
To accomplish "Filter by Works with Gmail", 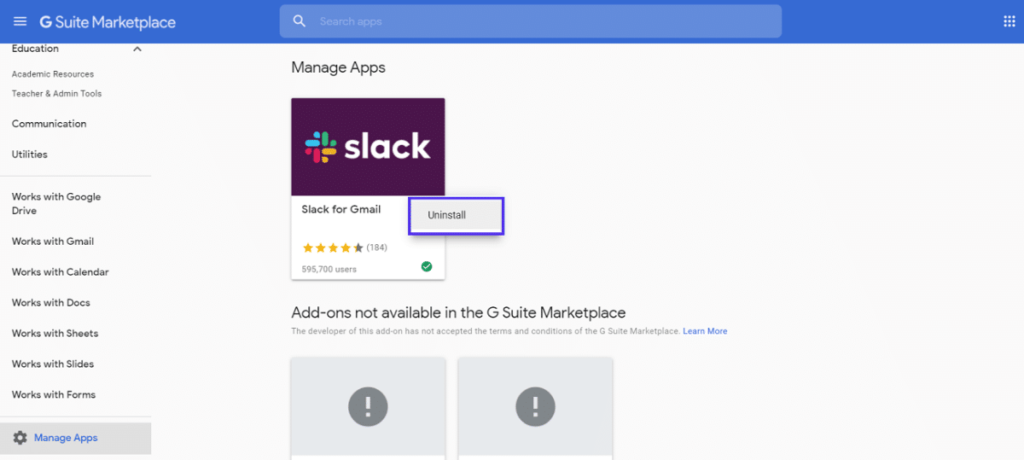I will coord(53,241).
